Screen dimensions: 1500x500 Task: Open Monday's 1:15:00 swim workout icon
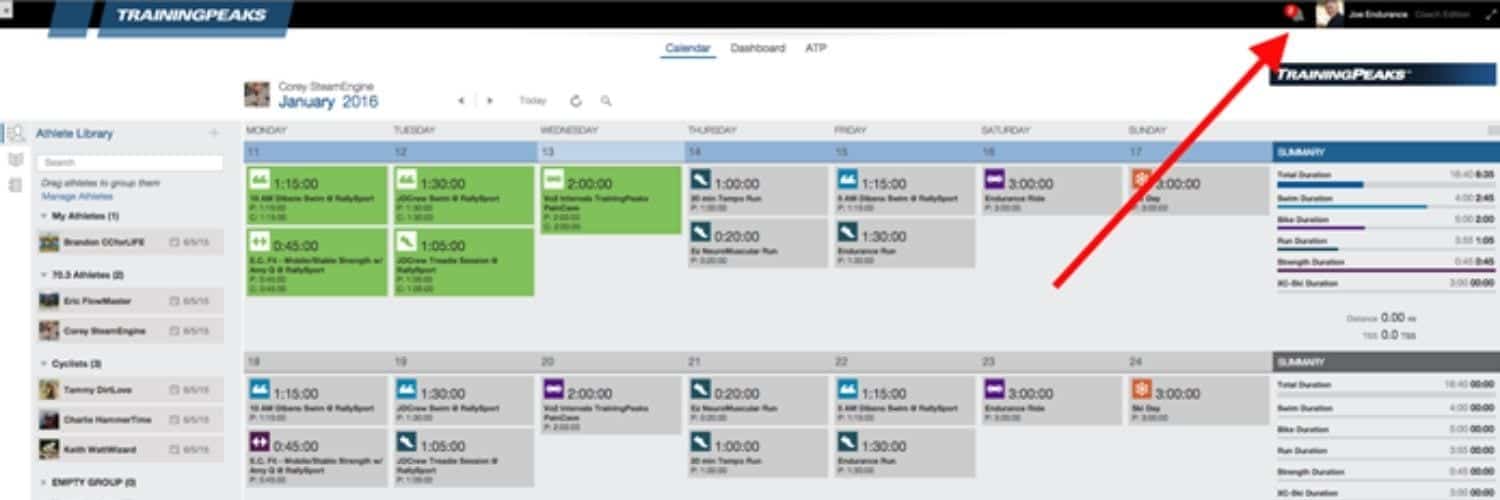pyautogui.click(x=260, y=180)
